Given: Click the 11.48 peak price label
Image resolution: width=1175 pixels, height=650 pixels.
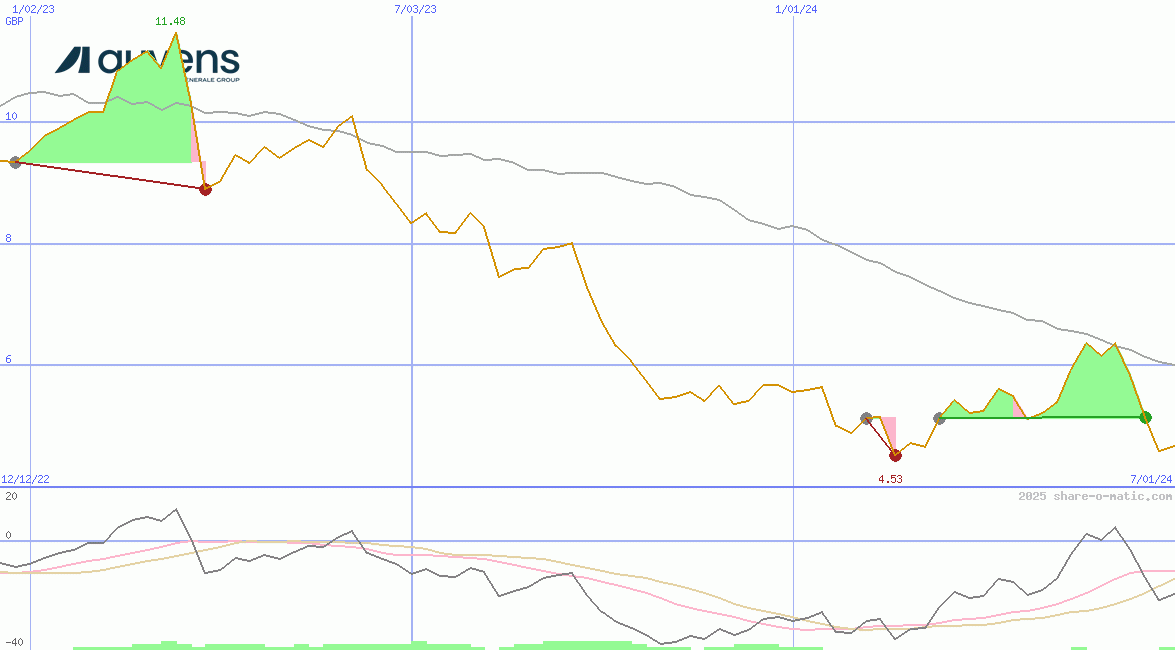Looking at the screenshot, I should 170,21.
